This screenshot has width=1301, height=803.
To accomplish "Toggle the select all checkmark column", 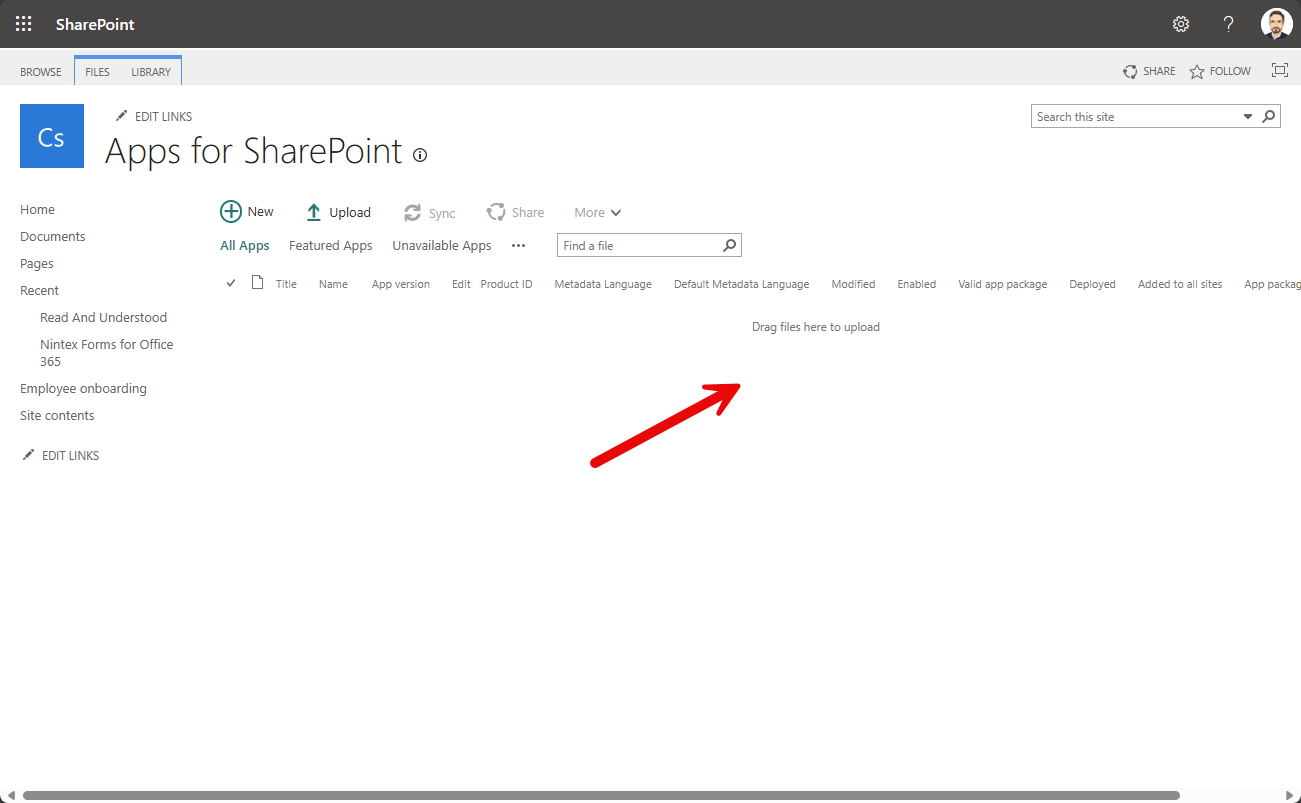I will (x=231, y=283).
